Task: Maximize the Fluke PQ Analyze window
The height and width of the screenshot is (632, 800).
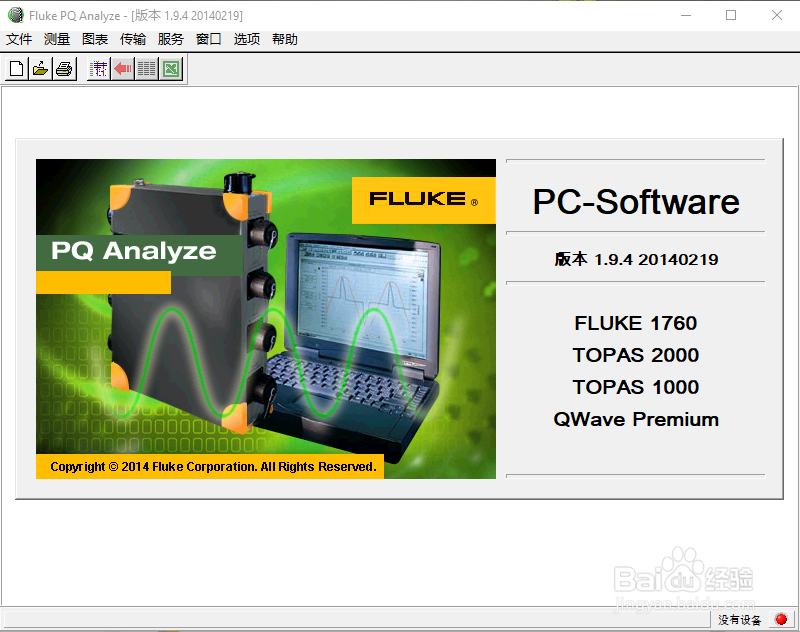Action: tap(731, 15)
